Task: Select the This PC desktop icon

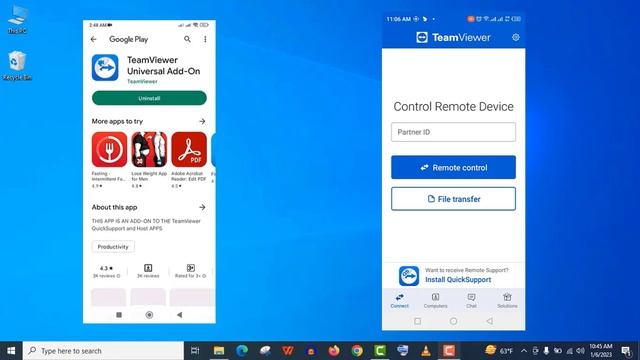Action: pos(17,19)
